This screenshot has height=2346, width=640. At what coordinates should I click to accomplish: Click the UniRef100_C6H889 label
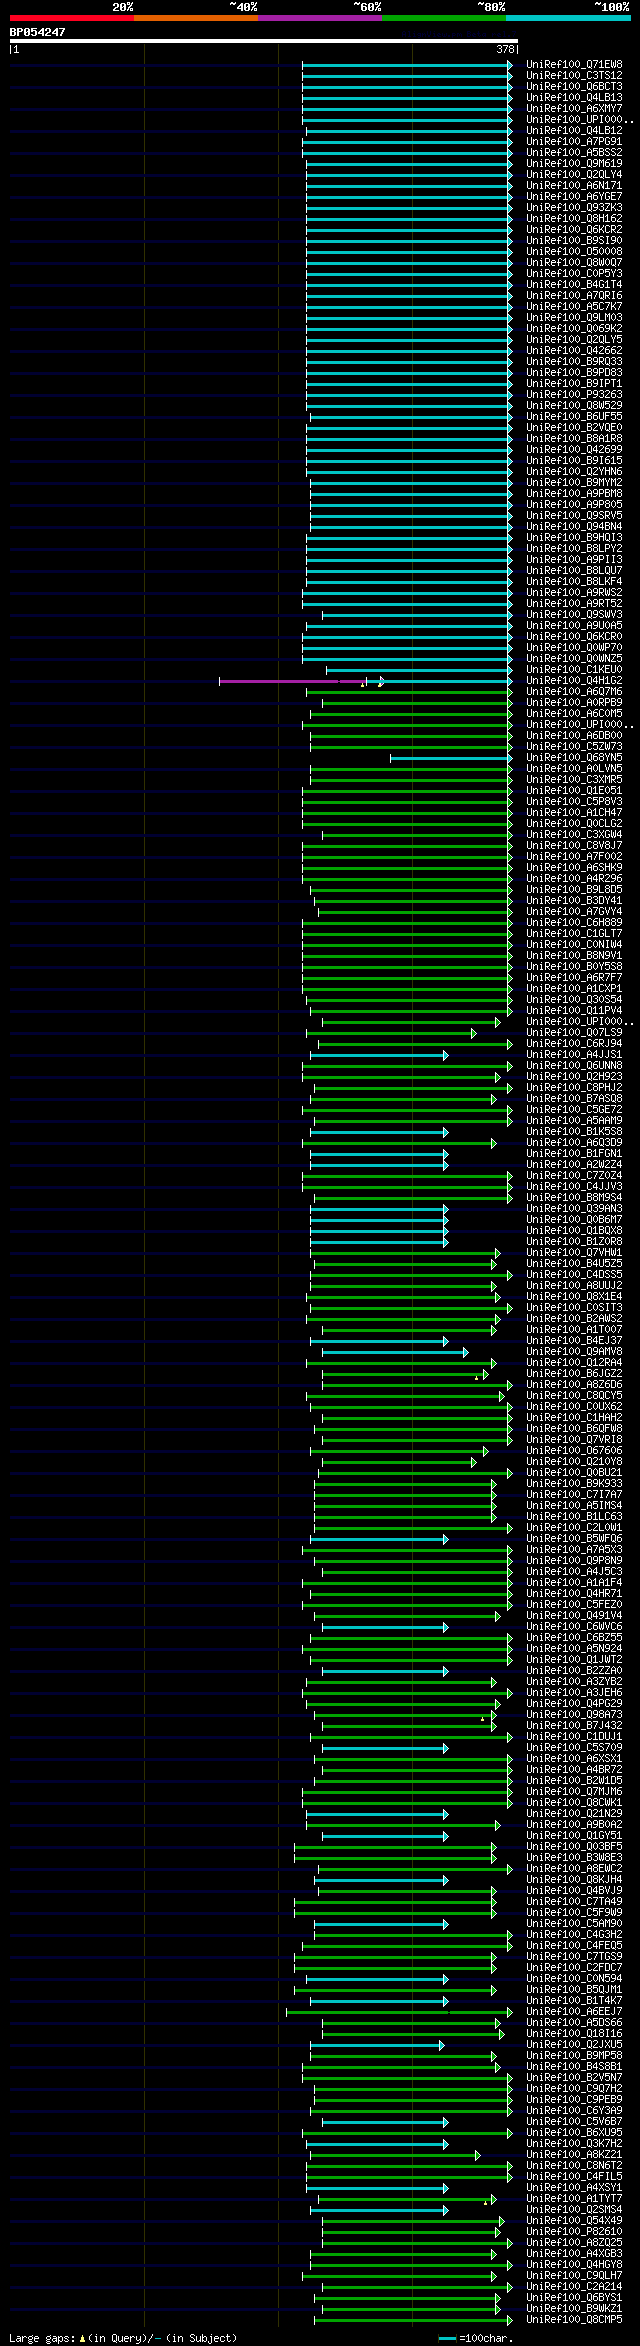point(574,922)
